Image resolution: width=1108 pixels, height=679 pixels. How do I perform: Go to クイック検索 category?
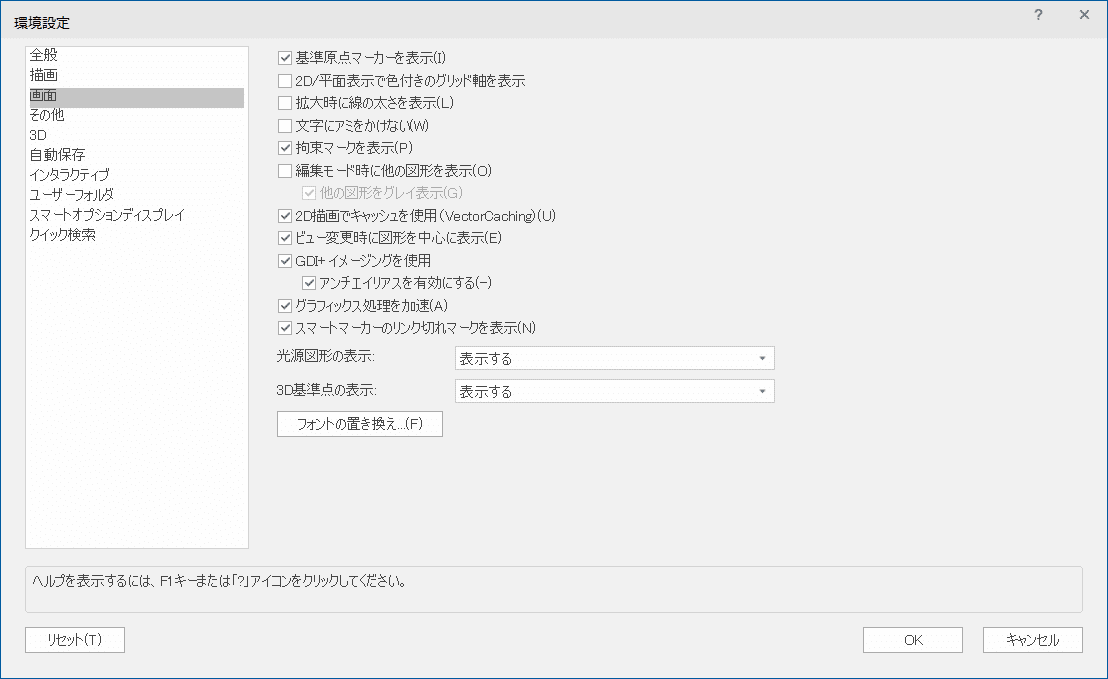coord(136,235)
